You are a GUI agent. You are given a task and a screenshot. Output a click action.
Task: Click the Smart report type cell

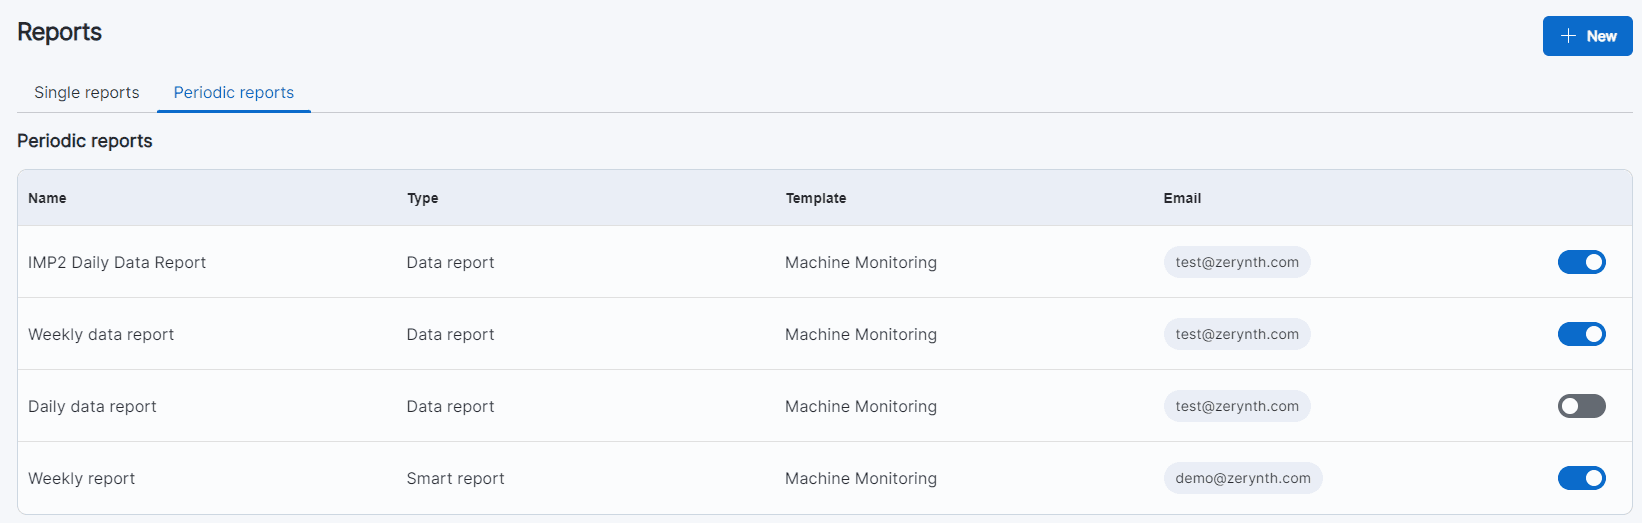(455, 478)
